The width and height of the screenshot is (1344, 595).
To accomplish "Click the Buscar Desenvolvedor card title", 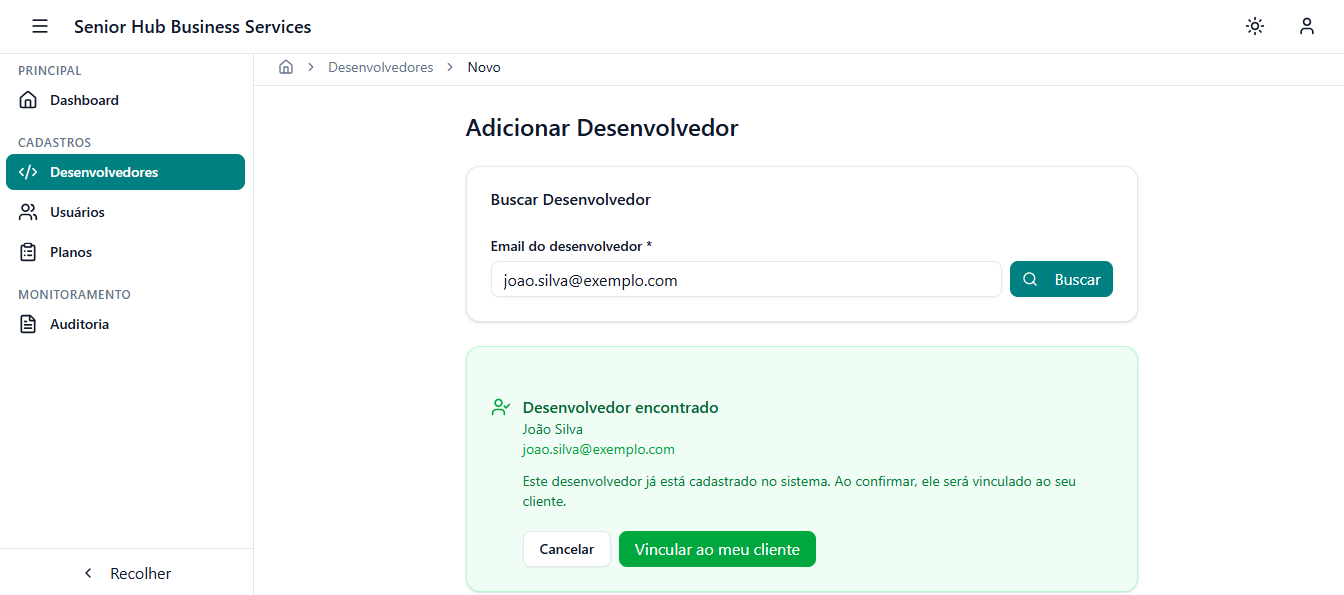I will click(571, 200).
